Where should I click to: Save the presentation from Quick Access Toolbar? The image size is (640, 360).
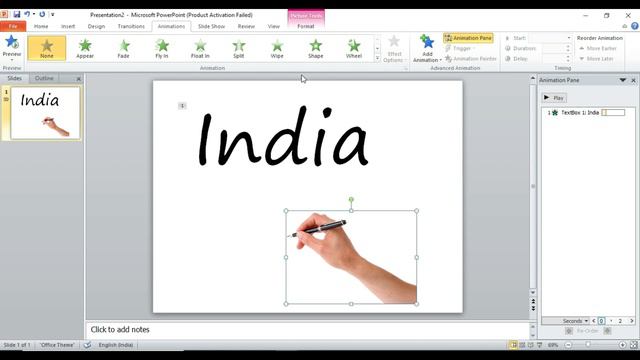(17, 14)
